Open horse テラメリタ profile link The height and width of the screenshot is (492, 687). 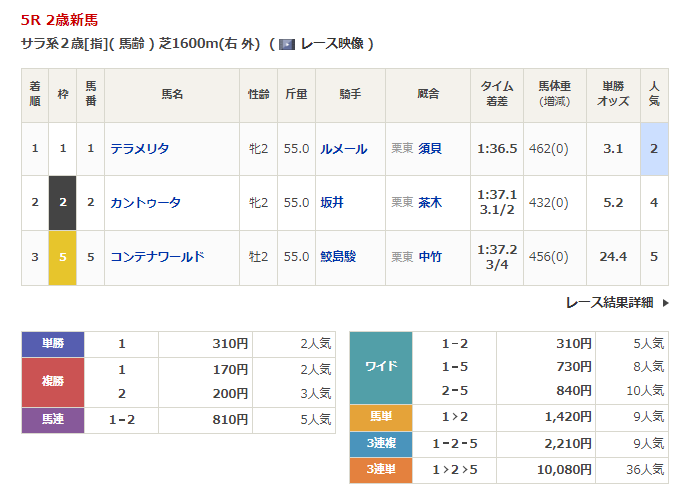click(139, 149)
